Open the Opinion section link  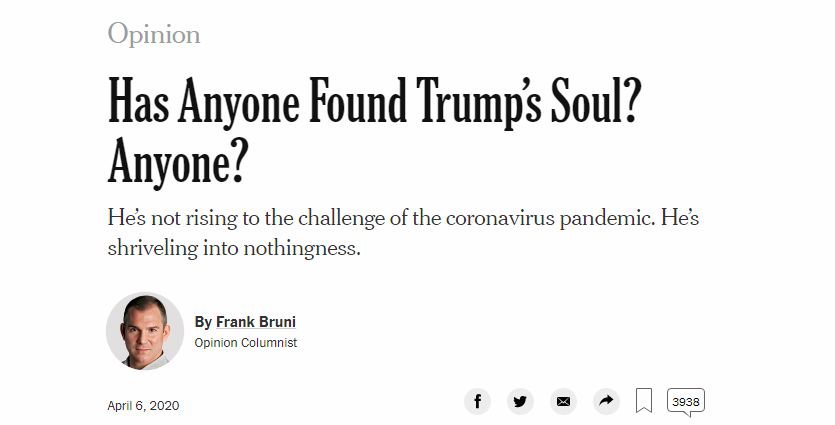(154, 35)
